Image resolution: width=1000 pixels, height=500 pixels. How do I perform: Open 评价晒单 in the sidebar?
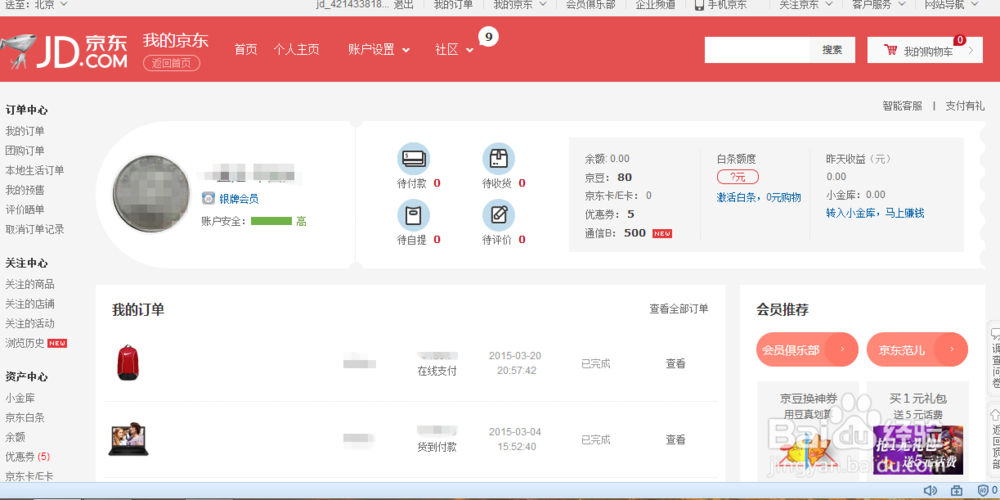coord(25,209)
